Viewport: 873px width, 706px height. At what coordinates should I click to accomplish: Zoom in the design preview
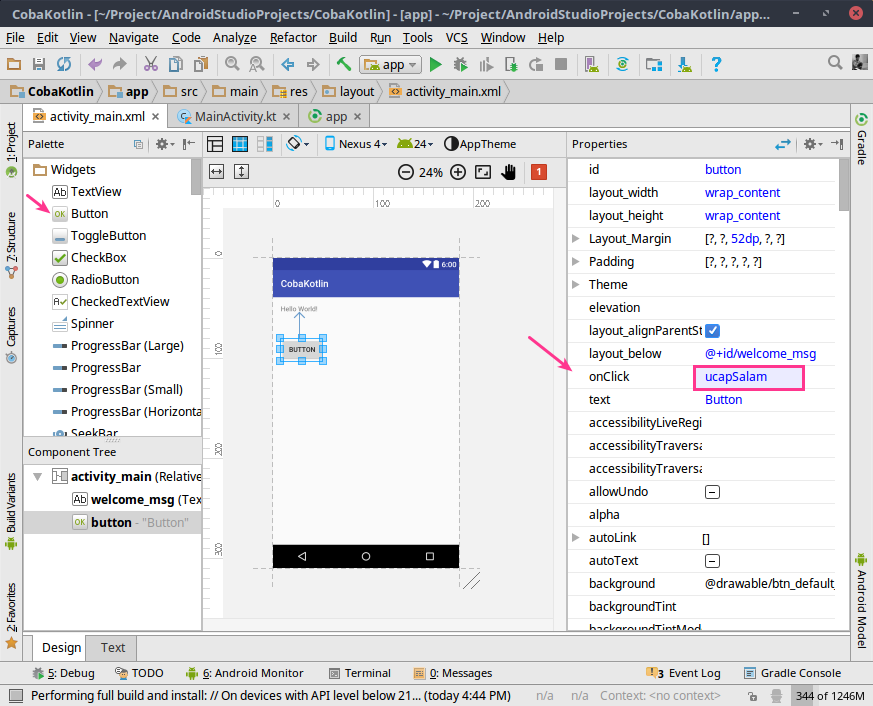point(458,172)
